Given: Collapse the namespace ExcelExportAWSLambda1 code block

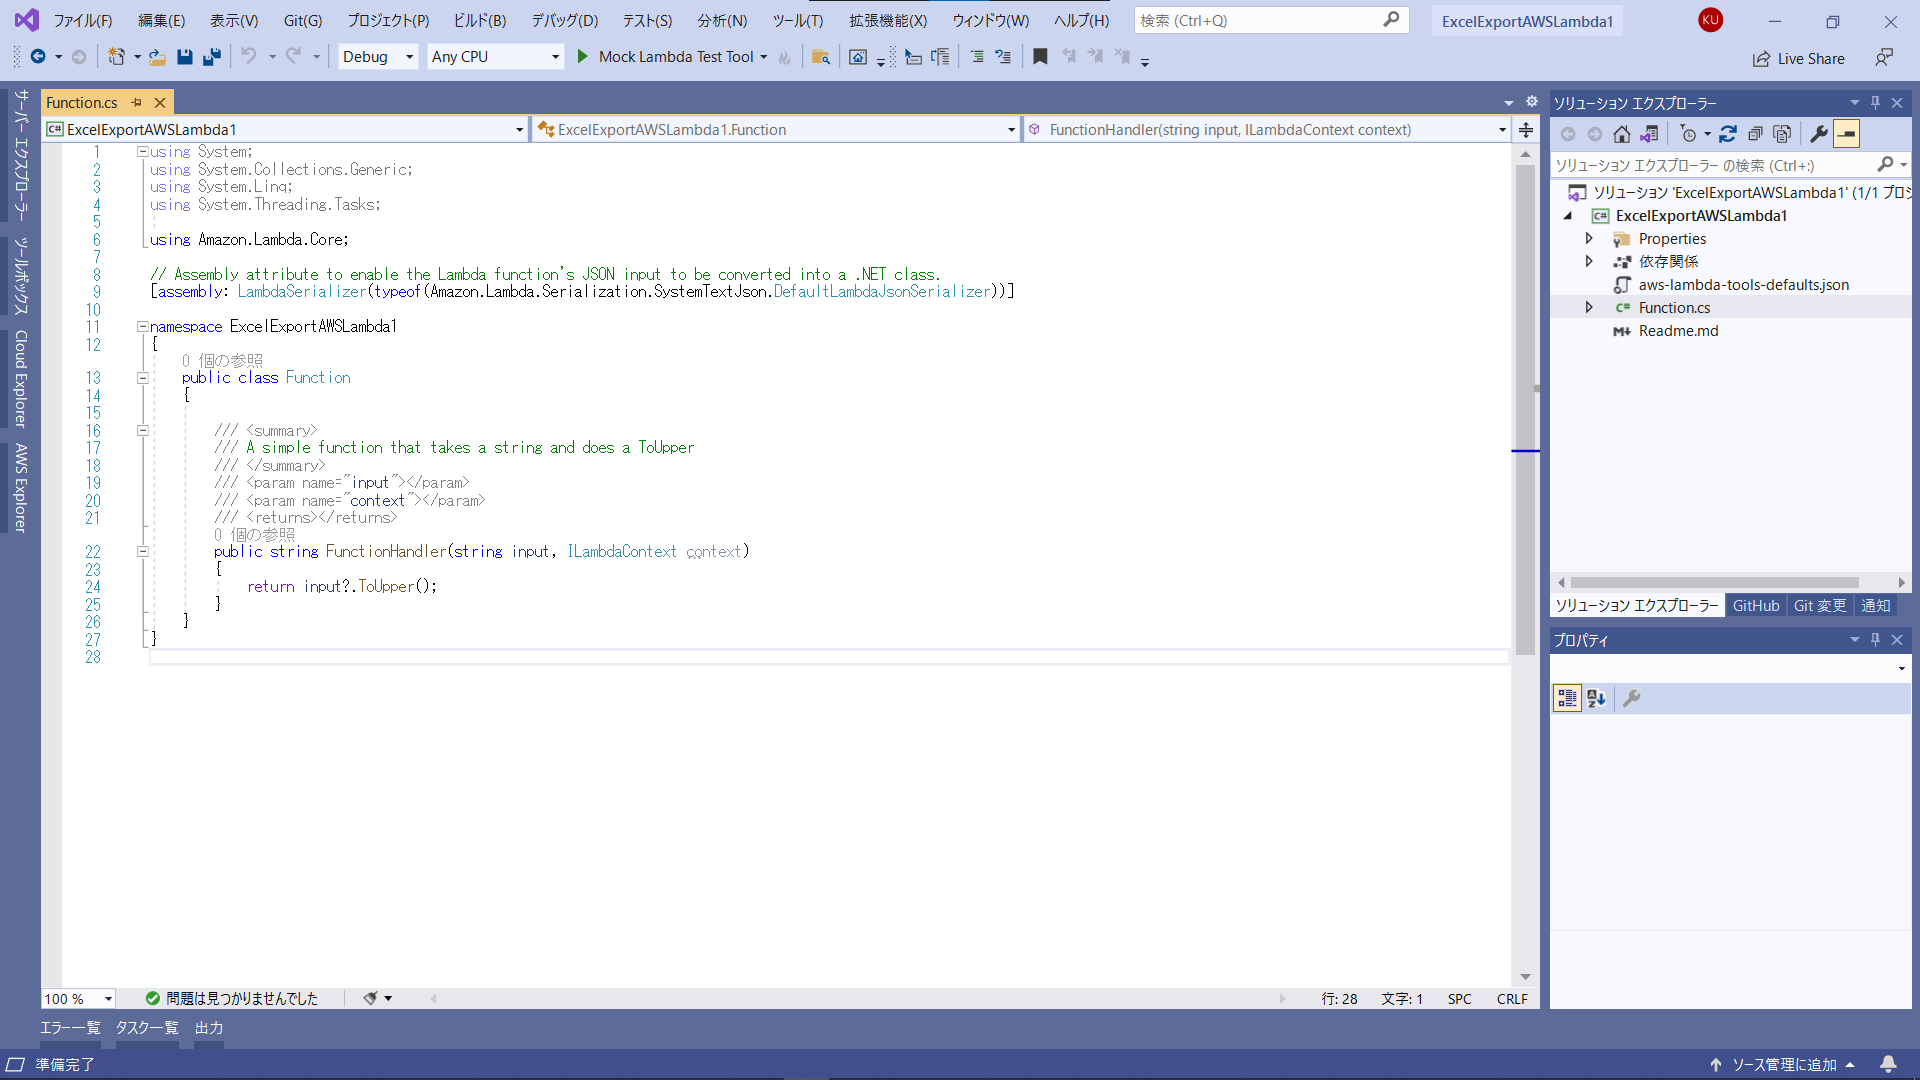Looking at the screenshot, I should pyautogui.click(x=142, y=327).
